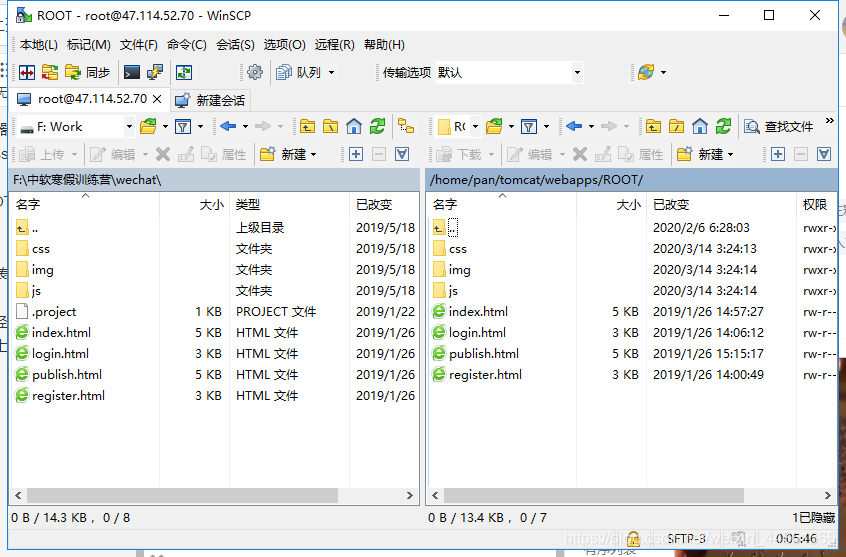Open terminal console icon
The image size is (846, 557).
pos(132,72)
